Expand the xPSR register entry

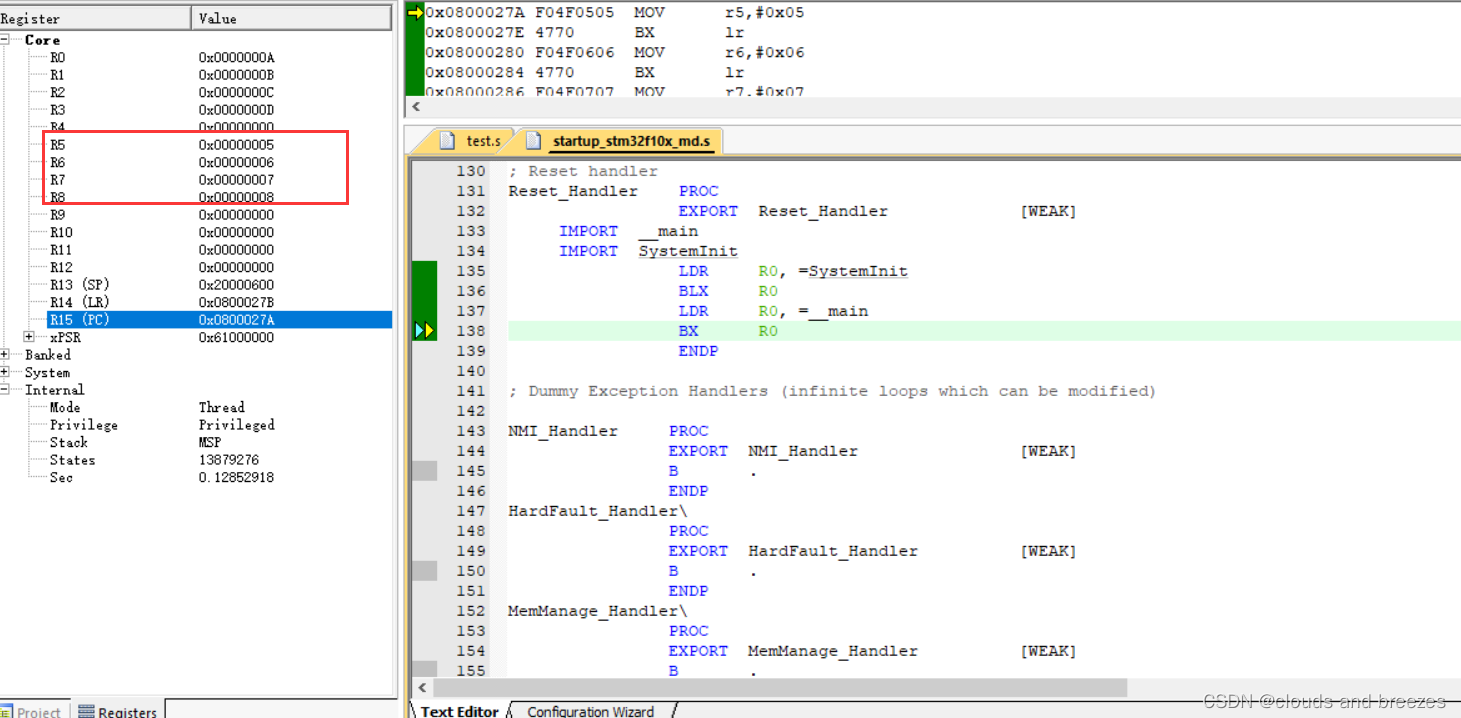click(x=29, y=337)
